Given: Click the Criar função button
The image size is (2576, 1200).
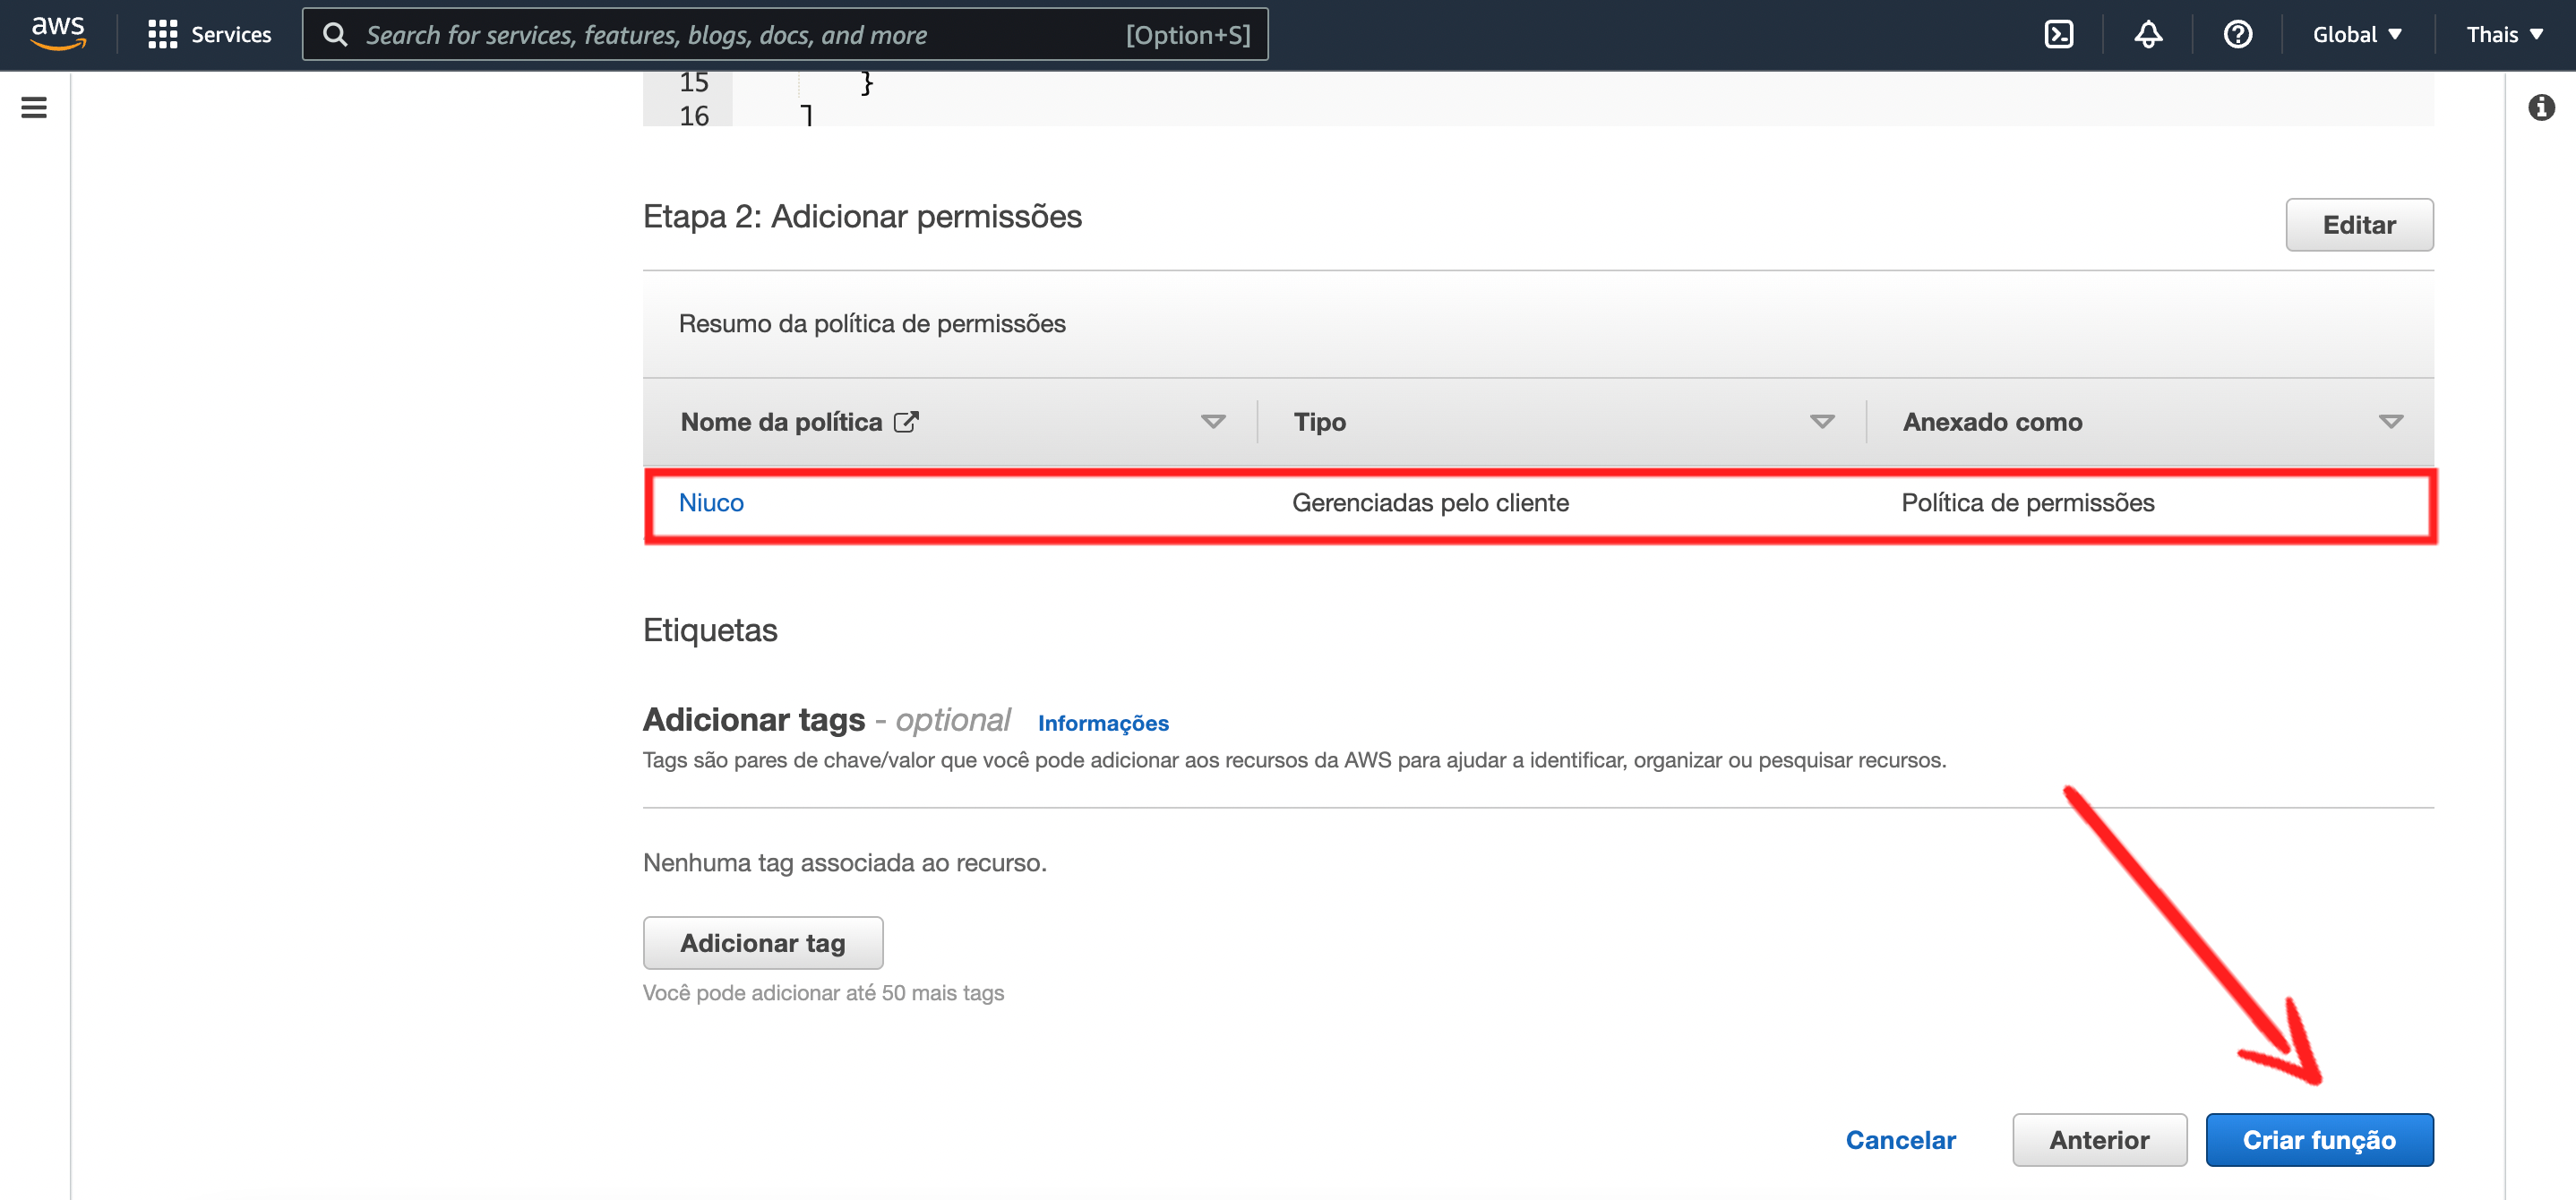Looking at the screenshot, I should tap(2318, 1140).
